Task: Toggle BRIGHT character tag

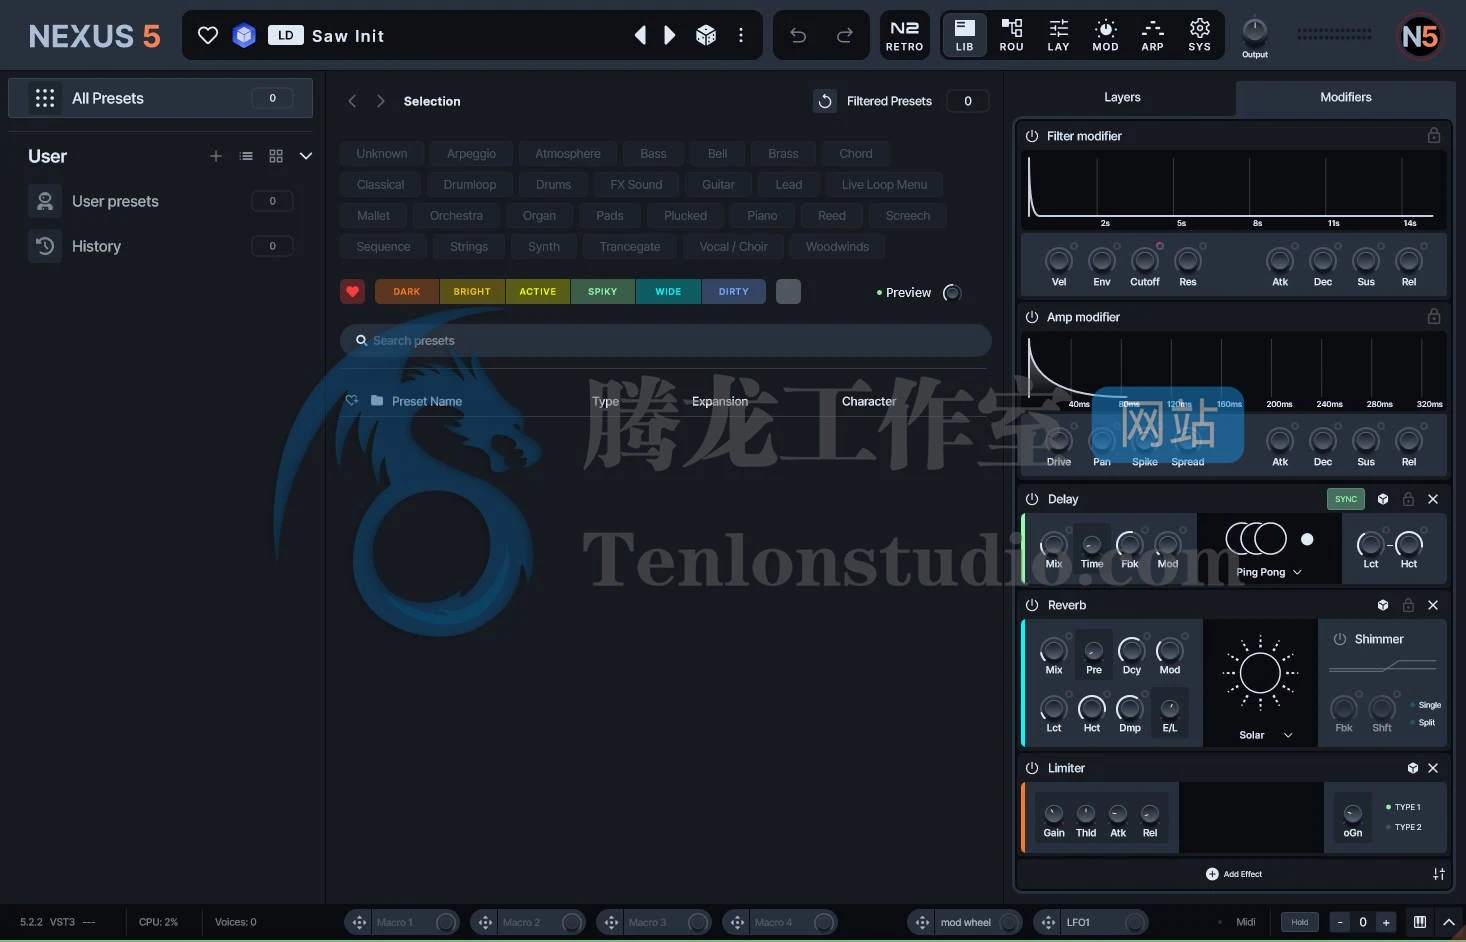Action: click(472, 292)
